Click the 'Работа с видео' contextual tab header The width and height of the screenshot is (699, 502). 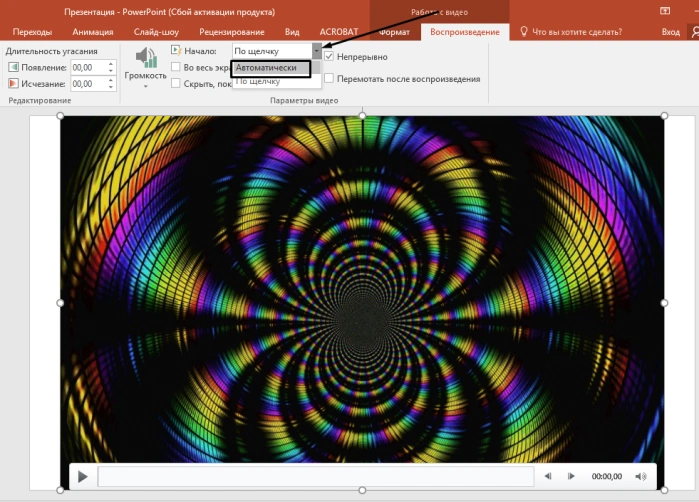pos(440,12)
